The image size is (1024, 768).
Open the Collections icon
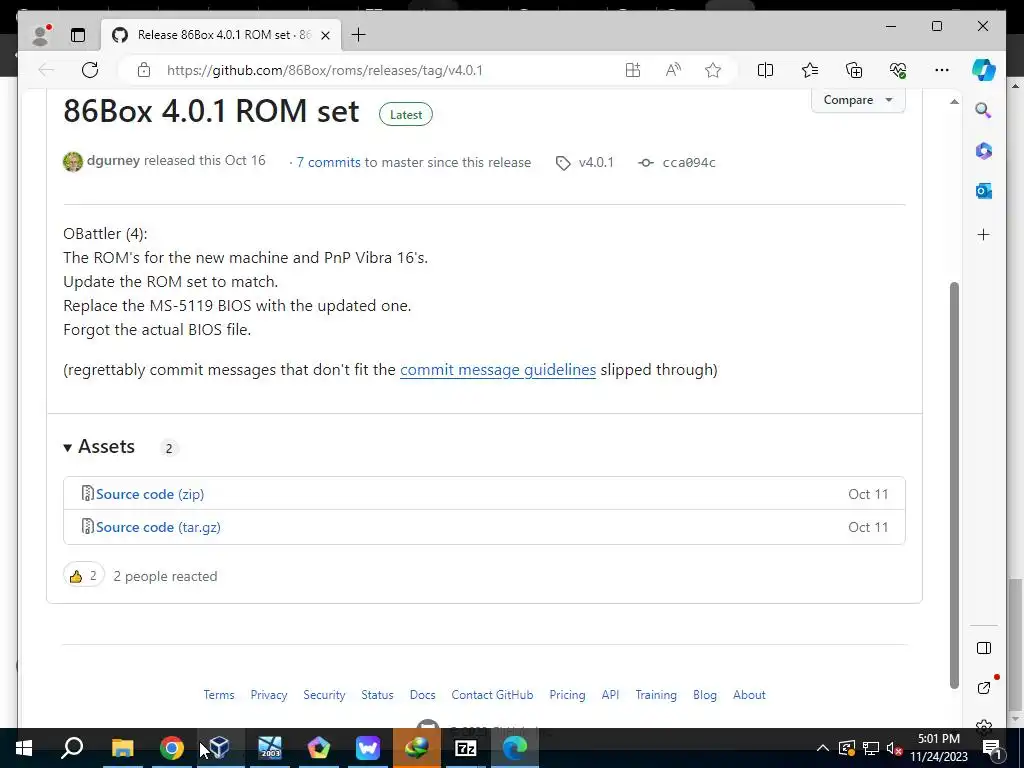coord(854,70)
